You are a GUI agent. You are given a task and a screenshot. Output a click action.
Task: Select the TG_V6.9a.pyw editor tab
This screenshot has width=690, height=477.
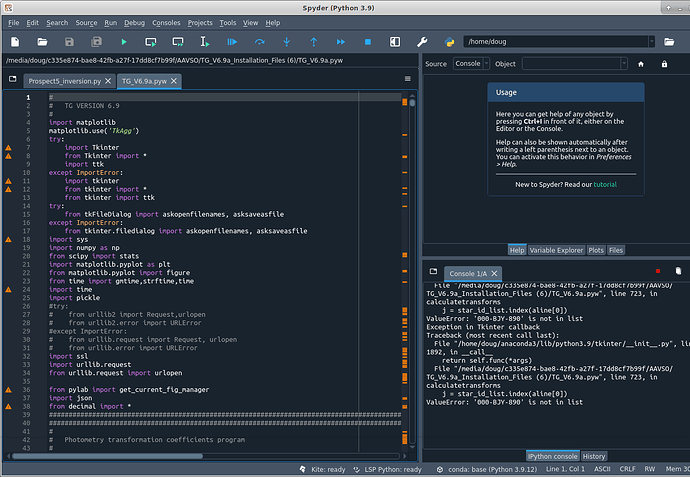(x=144, y=81)
